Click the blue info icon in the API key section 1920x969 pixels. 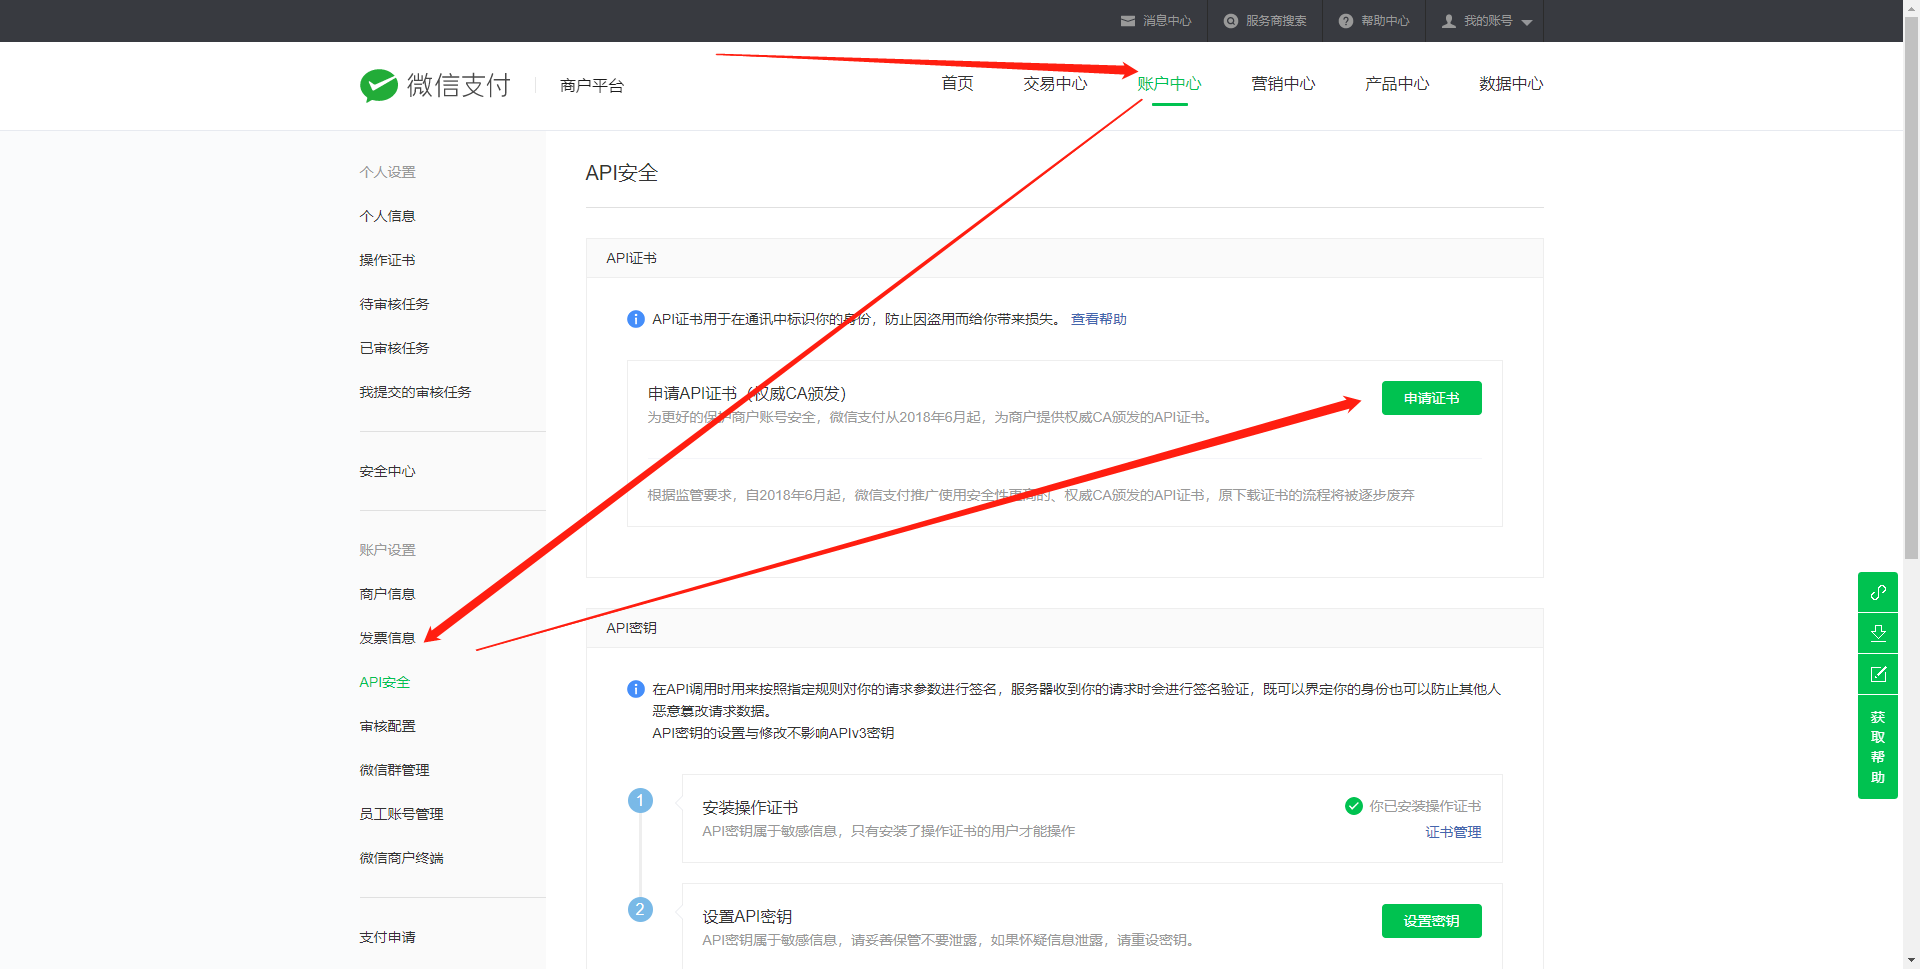[x=636, y=689]
